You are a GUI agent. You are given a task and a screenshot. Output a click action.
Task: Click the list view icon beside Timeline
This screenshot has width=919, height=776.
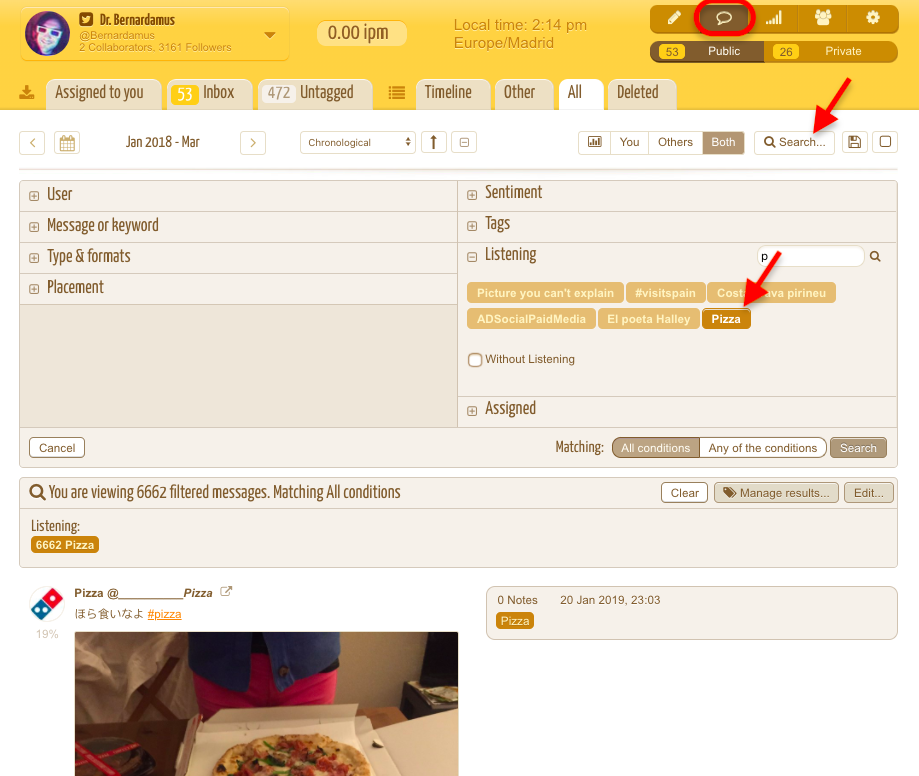(397, 93)
